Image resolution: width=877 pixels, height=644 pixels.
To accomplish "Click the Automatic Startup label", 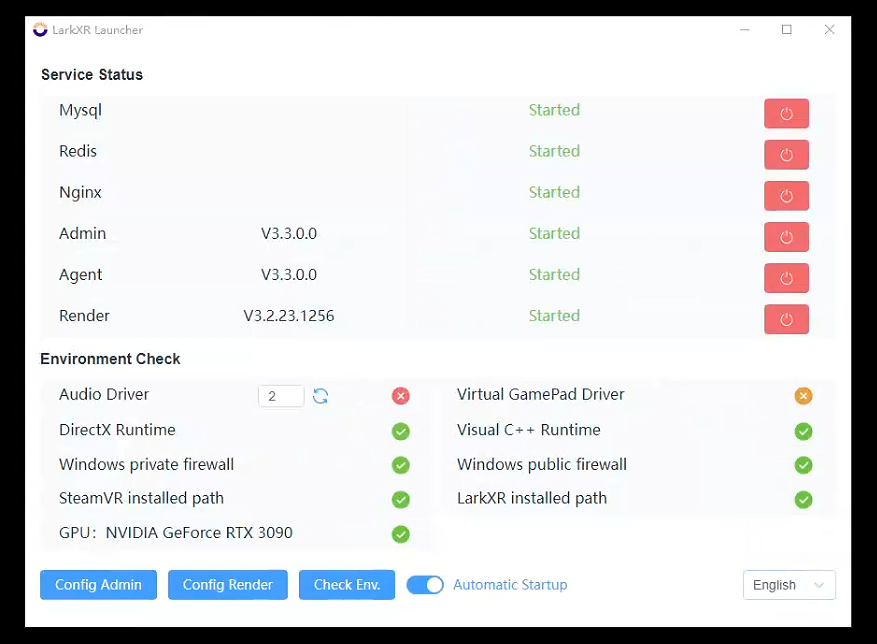I will 510,585.
